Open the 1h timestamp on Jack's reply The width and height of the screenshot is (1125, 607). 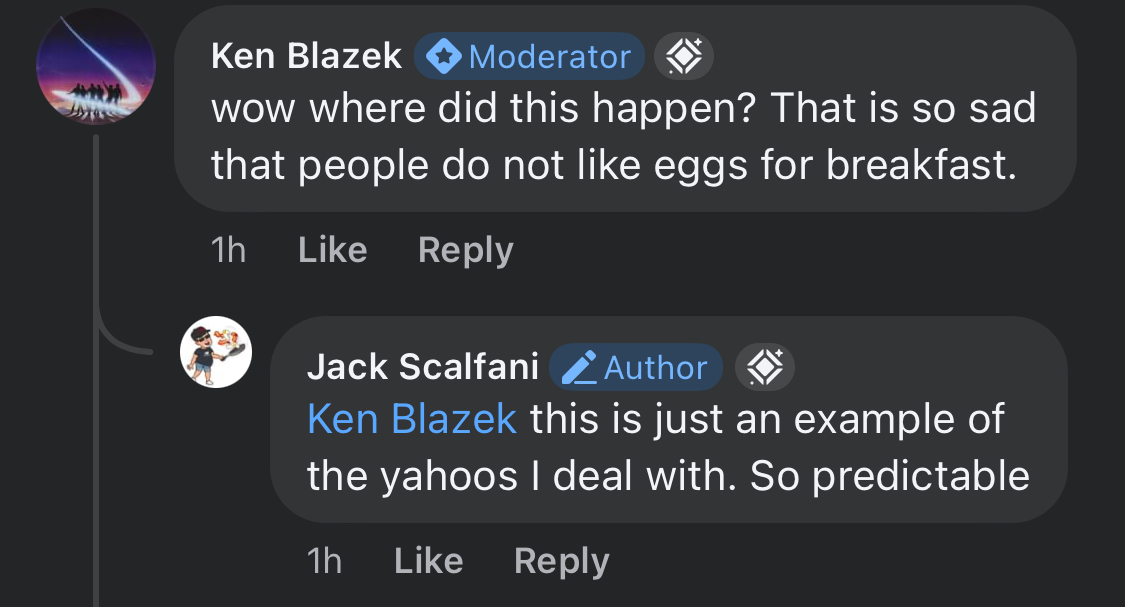click(x=324, y=561)
